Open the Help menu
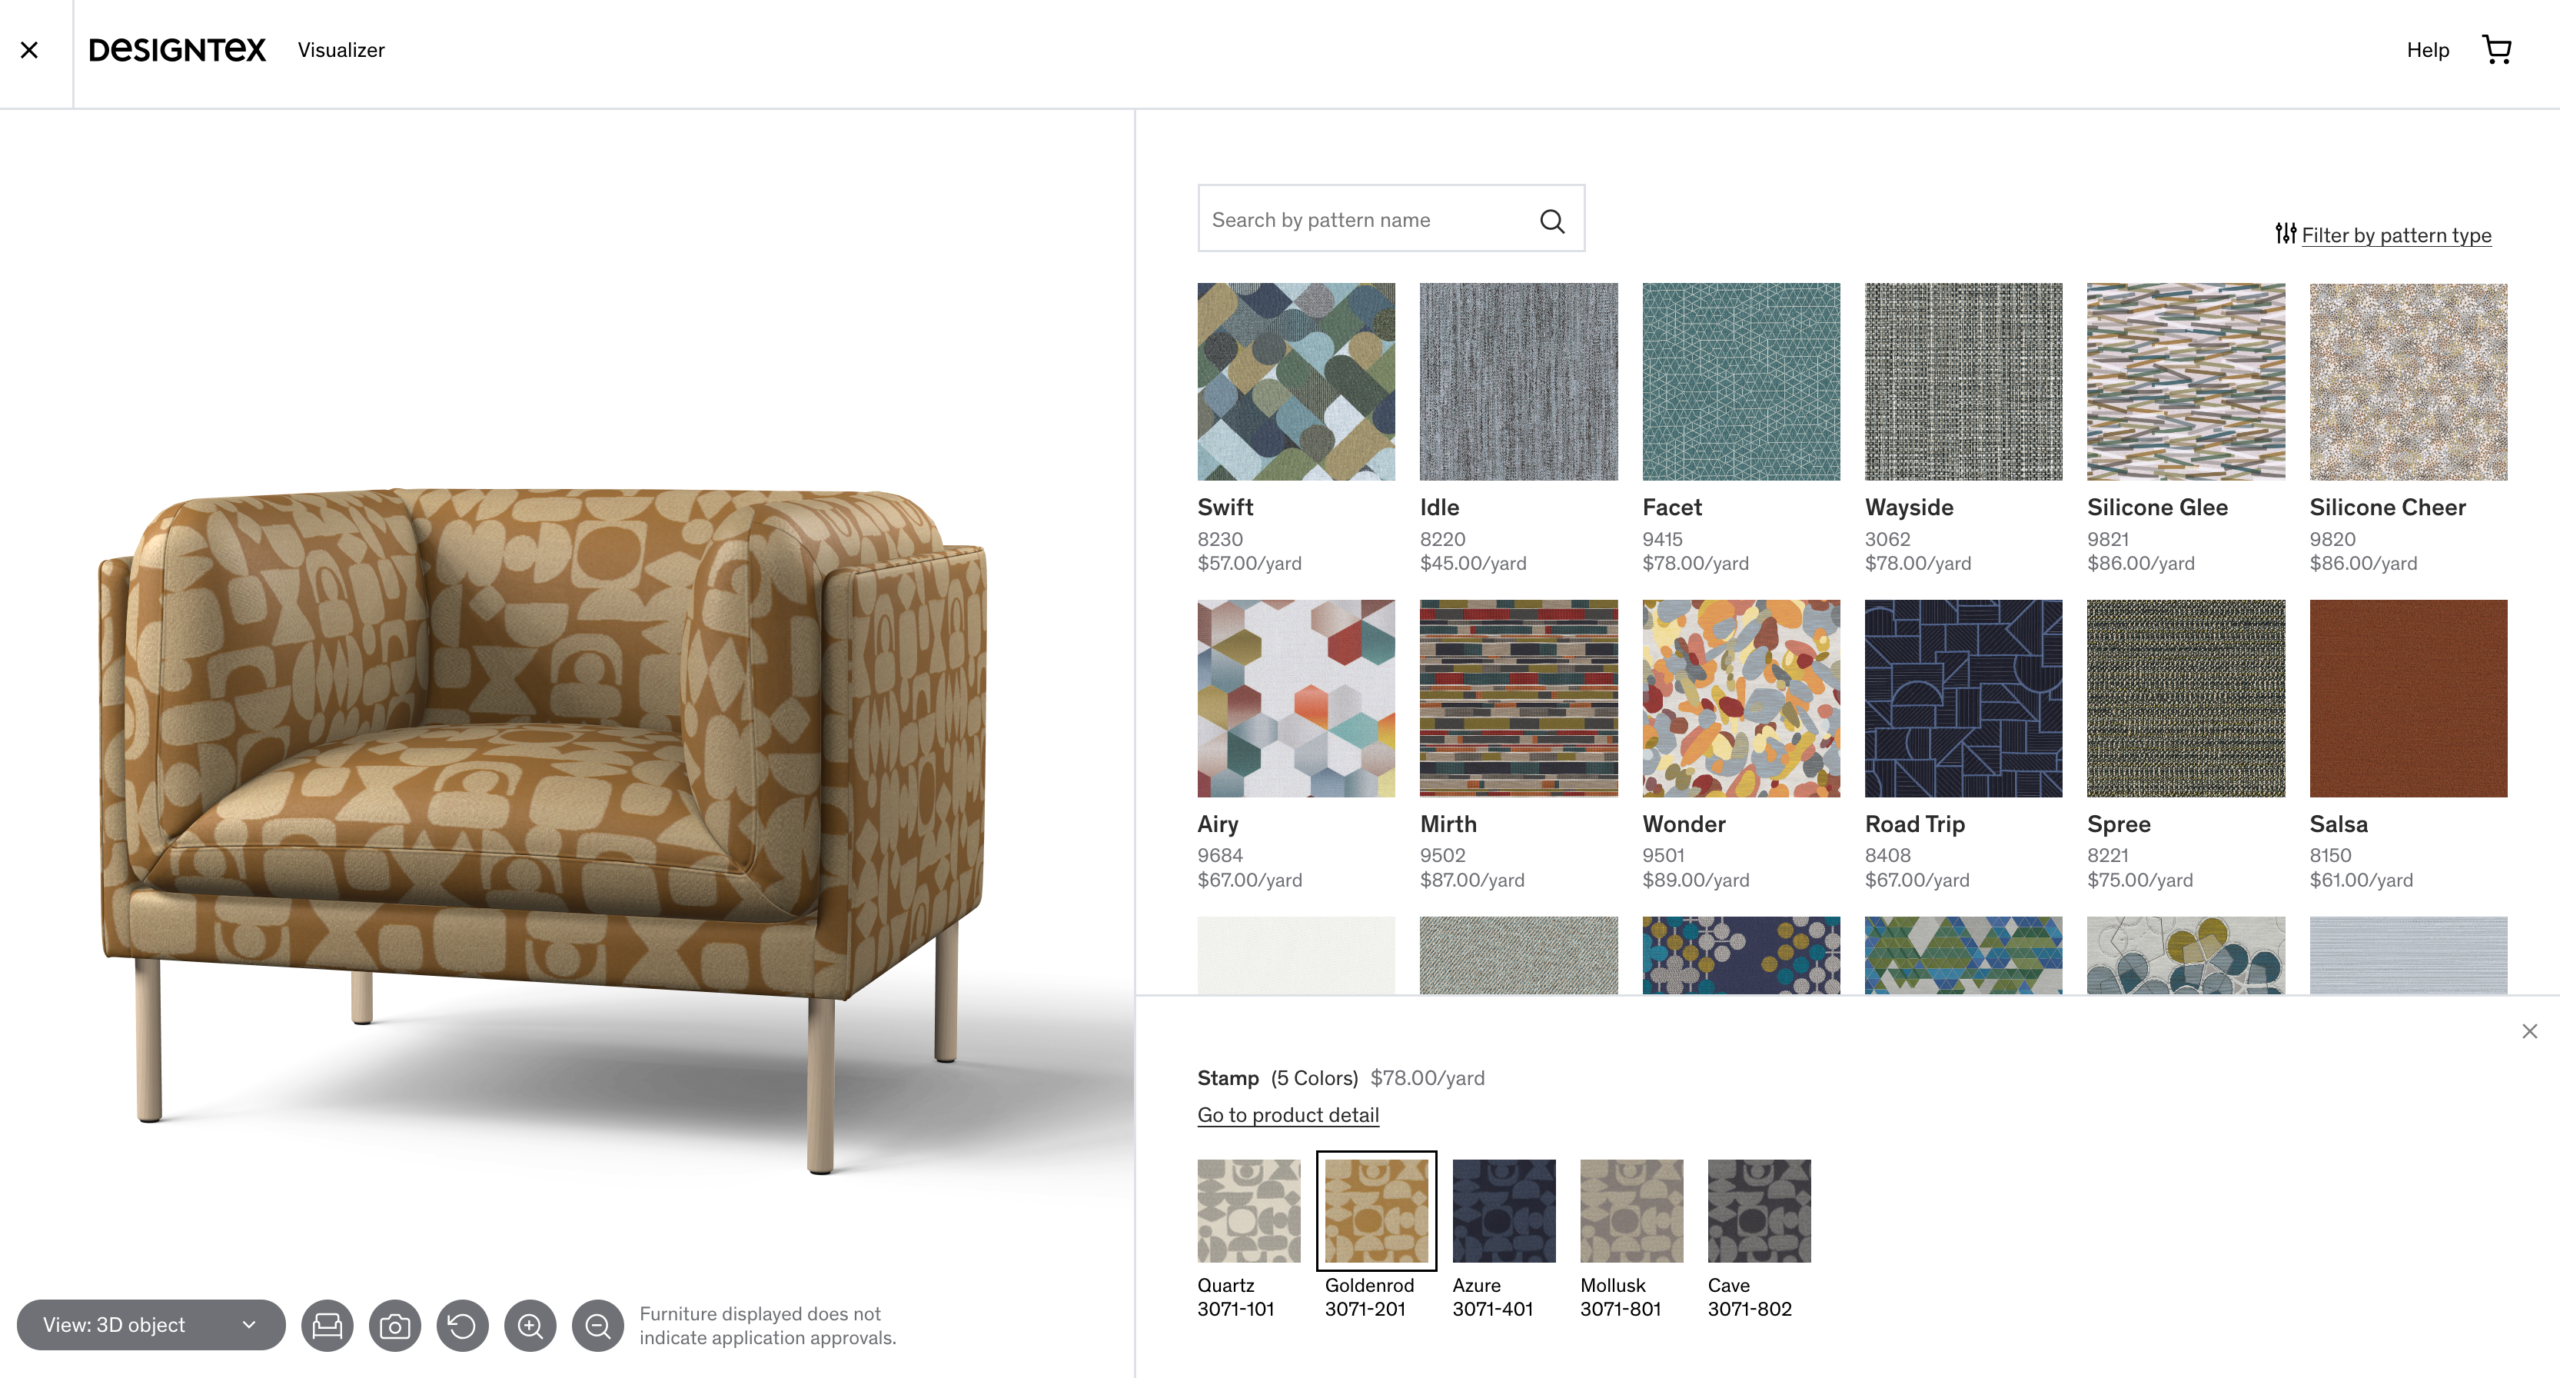This screenshot has height=1378, width=2560. [x=2428, y=48]
